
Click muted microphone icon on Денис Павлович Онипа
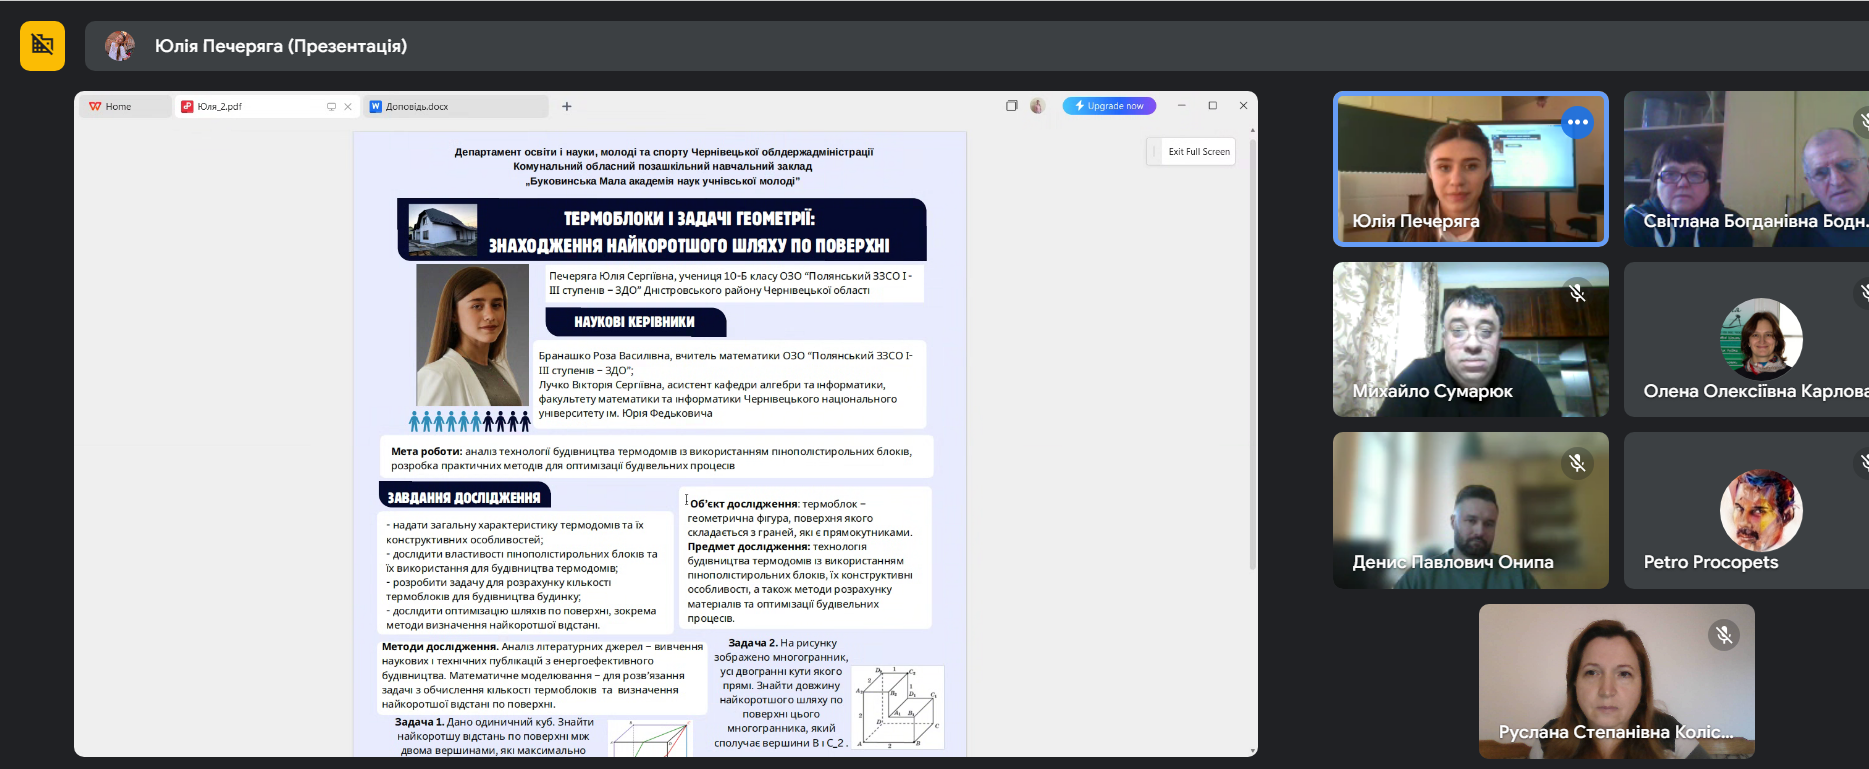tap(1577, 463)
